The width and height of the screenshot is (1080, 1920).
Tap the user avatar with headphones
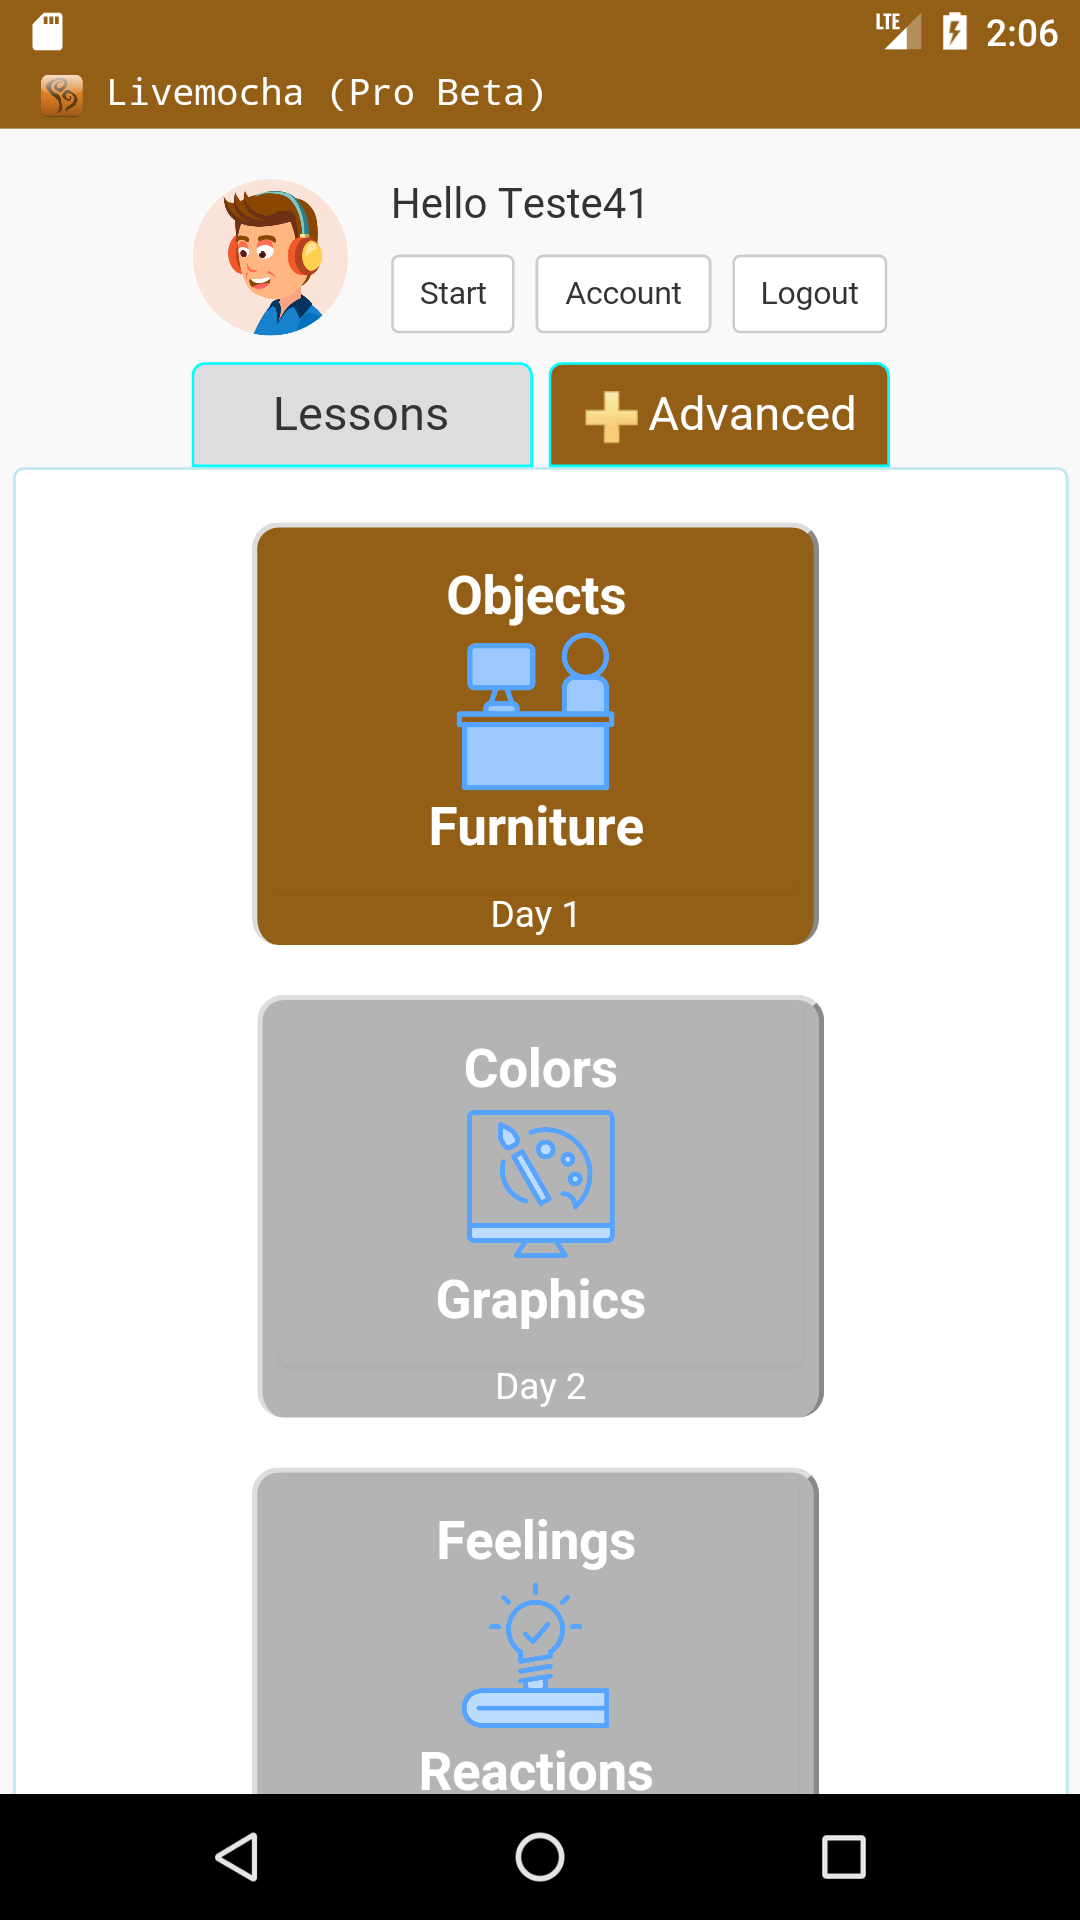click(270, 257)
